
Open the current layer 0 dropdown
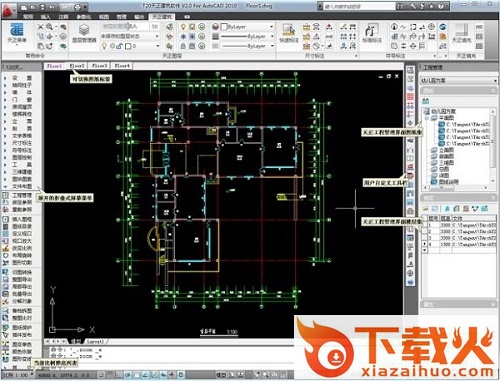pyautogui.click(x=130, y=46)
